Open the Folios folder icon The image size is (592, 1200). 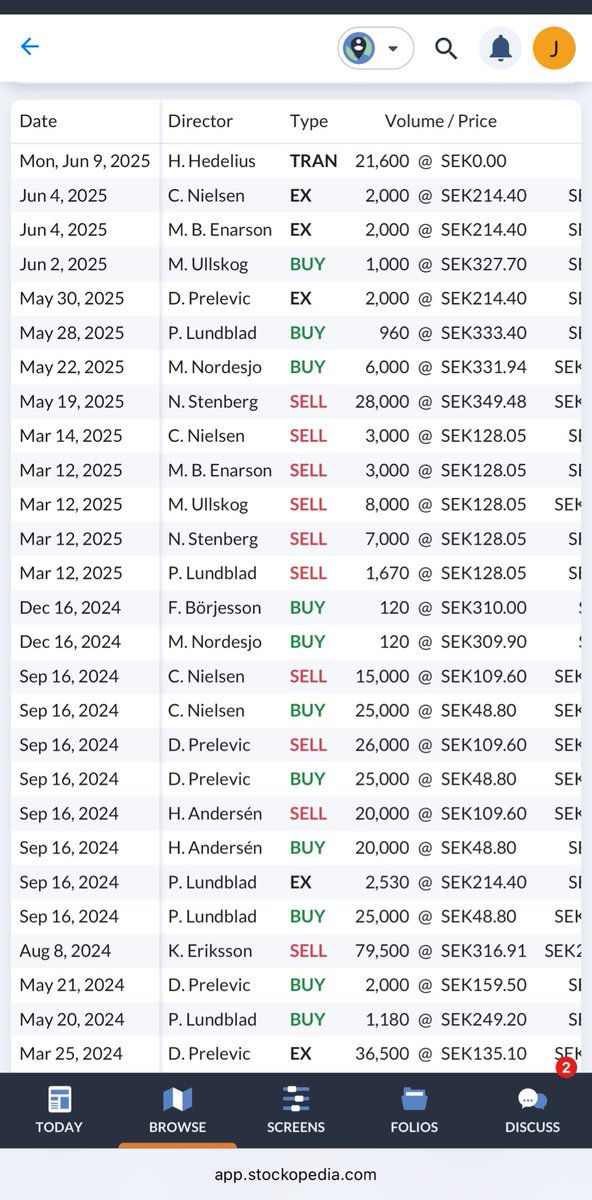pos(414,1100)
